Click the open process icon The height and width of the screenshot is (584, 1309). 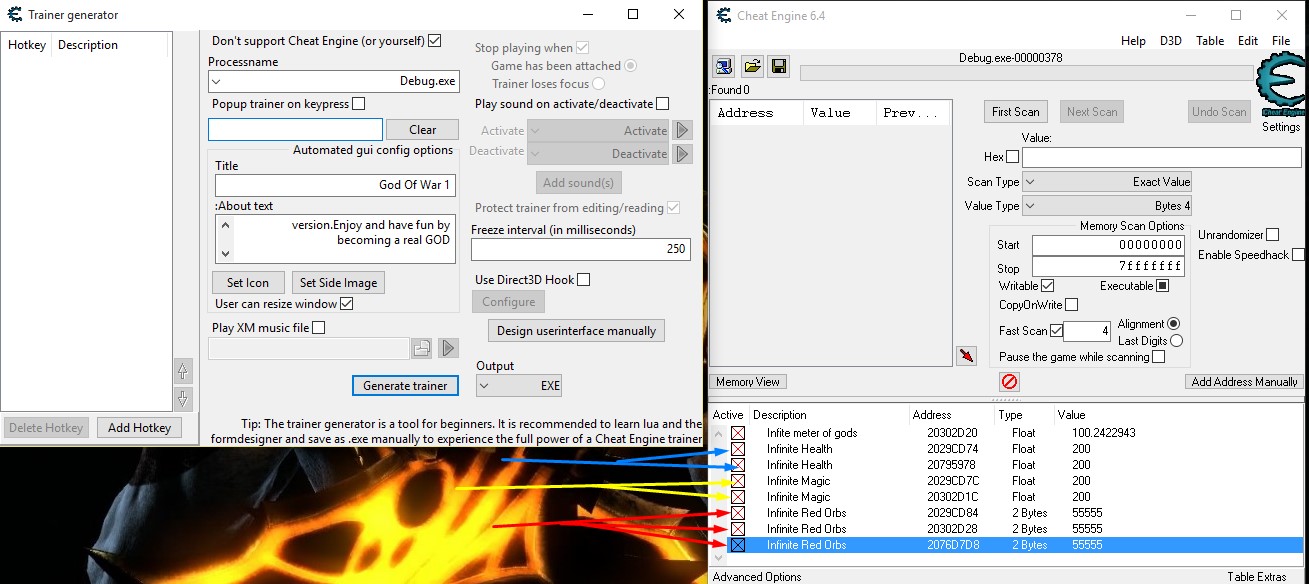click(x=724, y=67)
